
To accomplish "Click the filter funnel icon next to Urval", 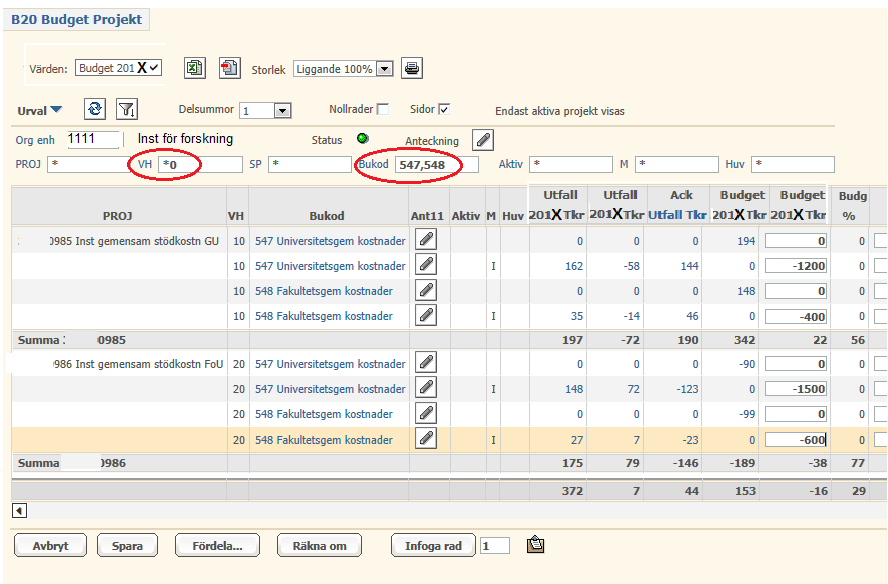I will pyautogui.click(x=127, y=109).
